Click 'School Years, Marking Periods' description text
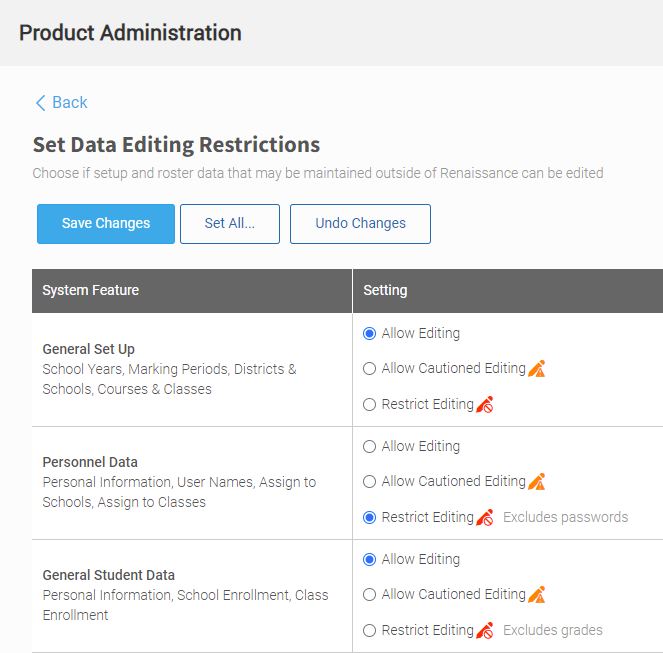The width and height of the screenshot is (663, 653). pyautogui.click(x=169, y=379)
